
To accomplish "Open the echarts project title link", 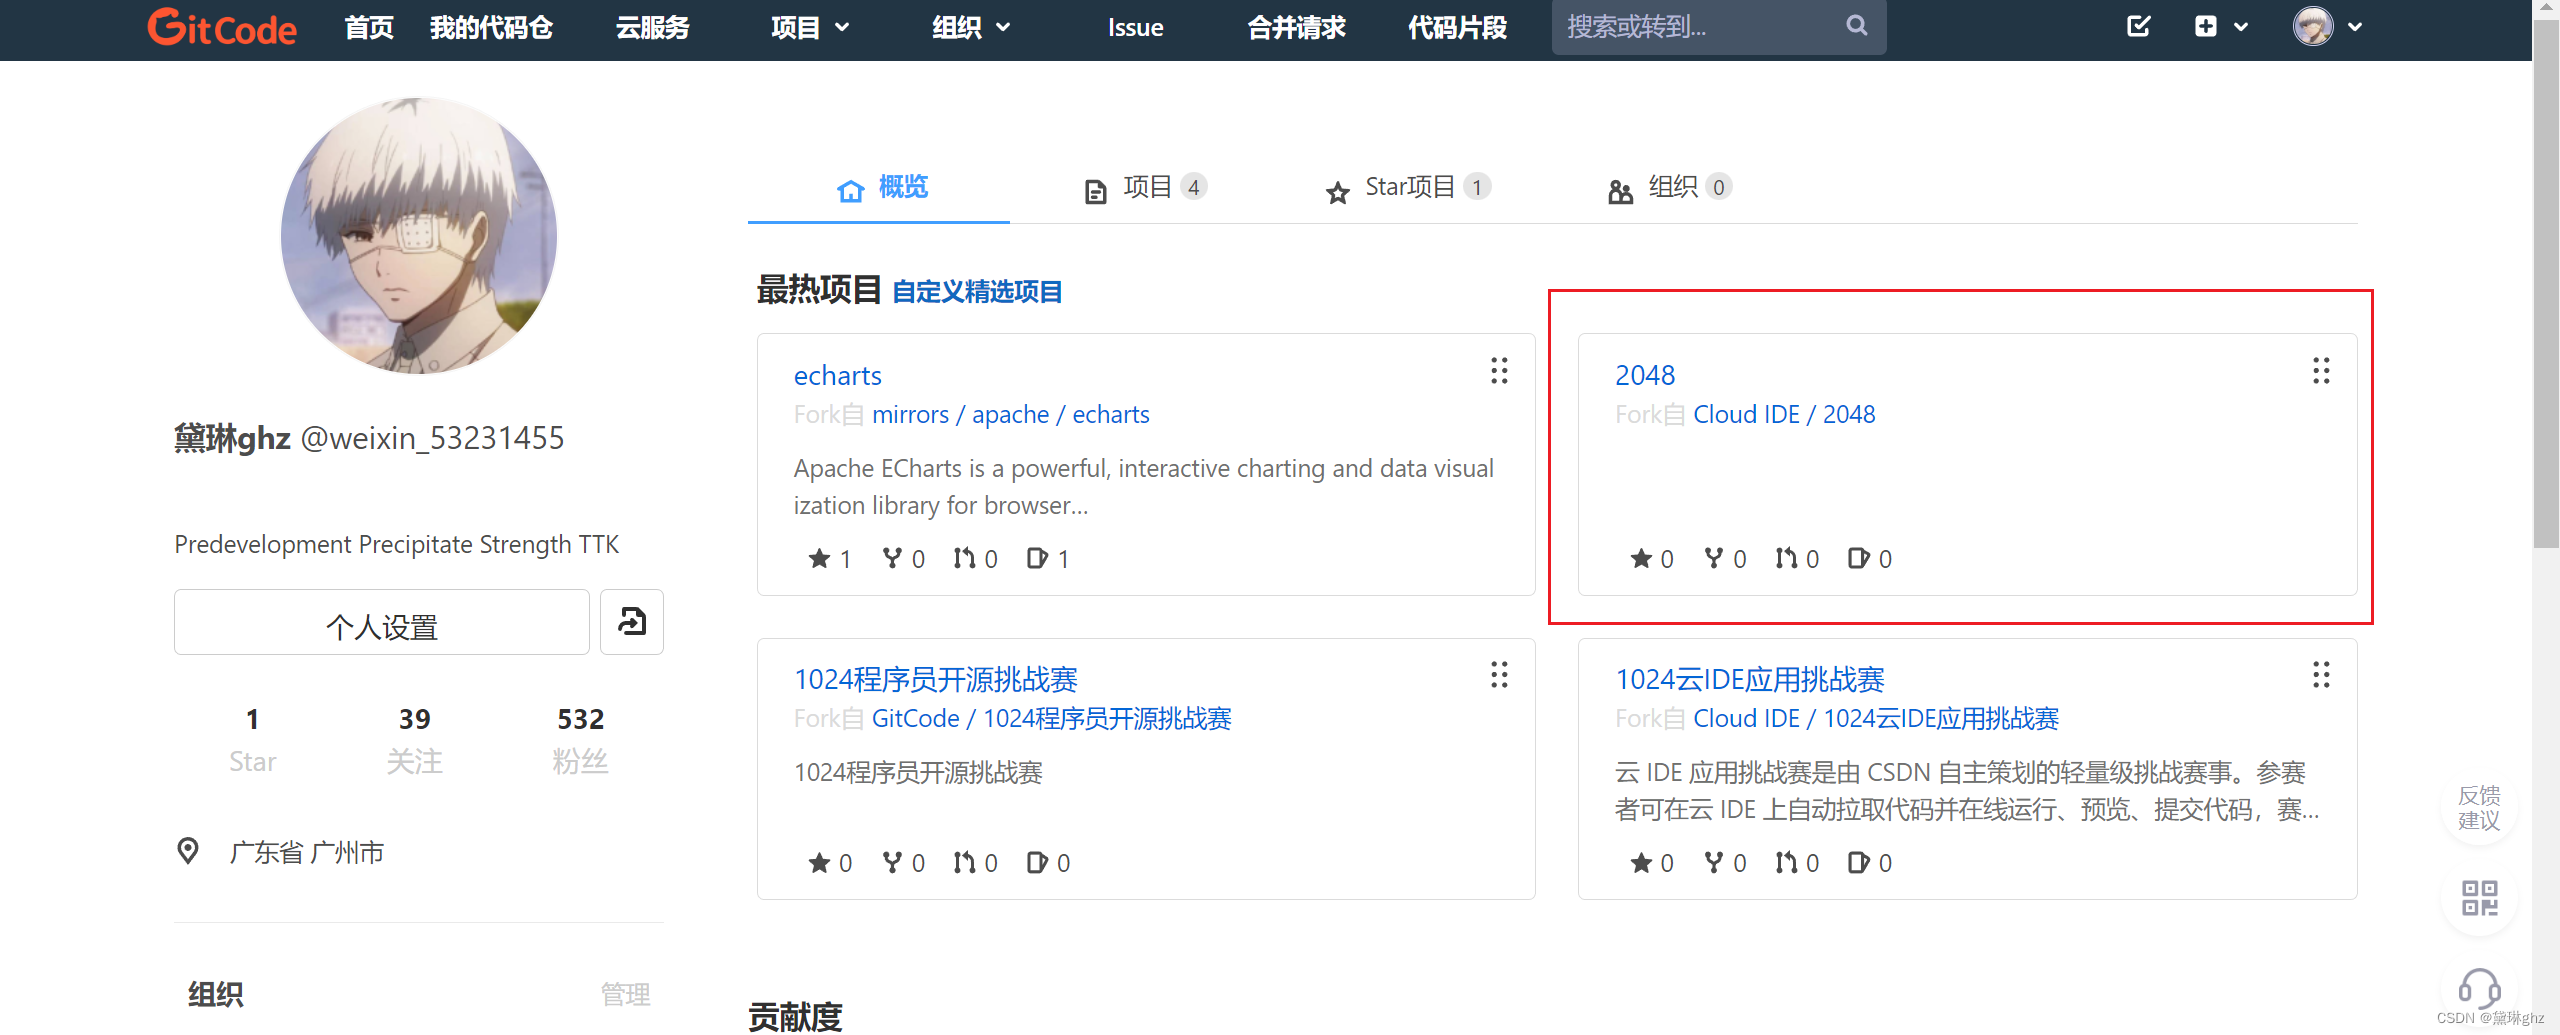I will click(837, 376).
